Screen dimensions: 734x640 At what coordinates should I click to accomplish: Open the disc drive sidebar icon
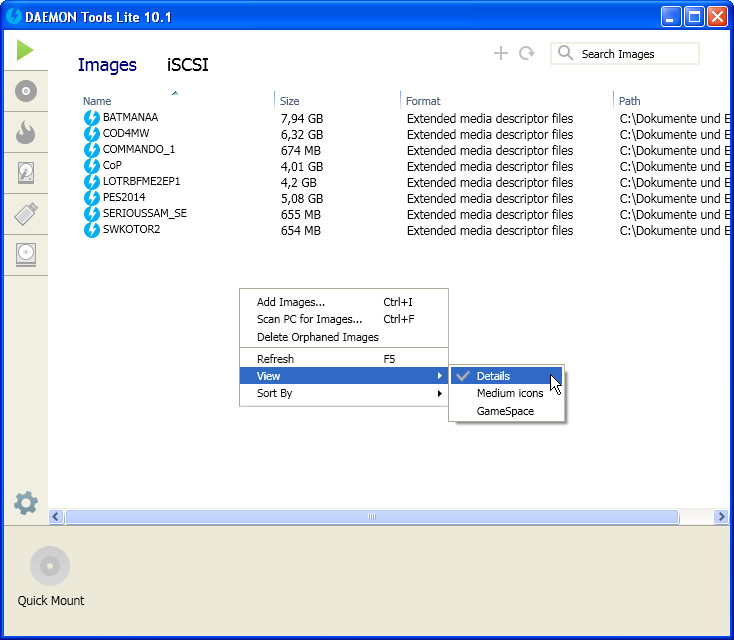(x=26, y=254)
